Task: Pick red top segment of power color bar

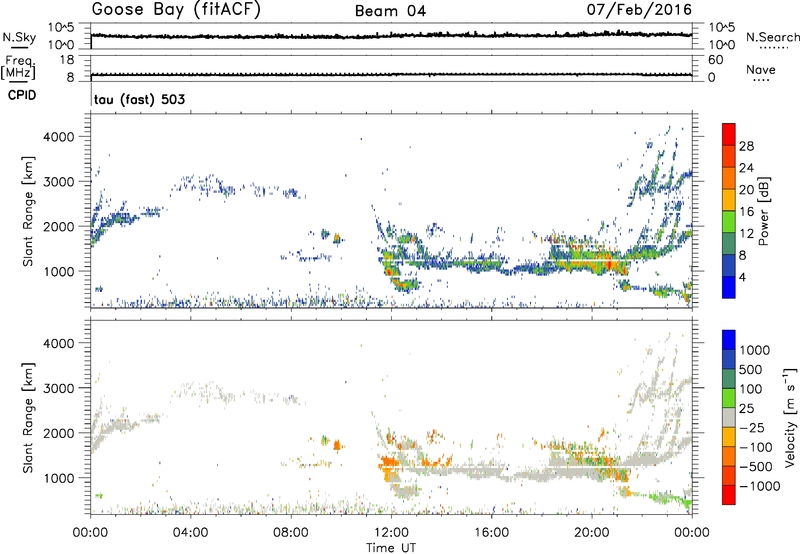Action: pyautogui.click(x=729, y=135)
